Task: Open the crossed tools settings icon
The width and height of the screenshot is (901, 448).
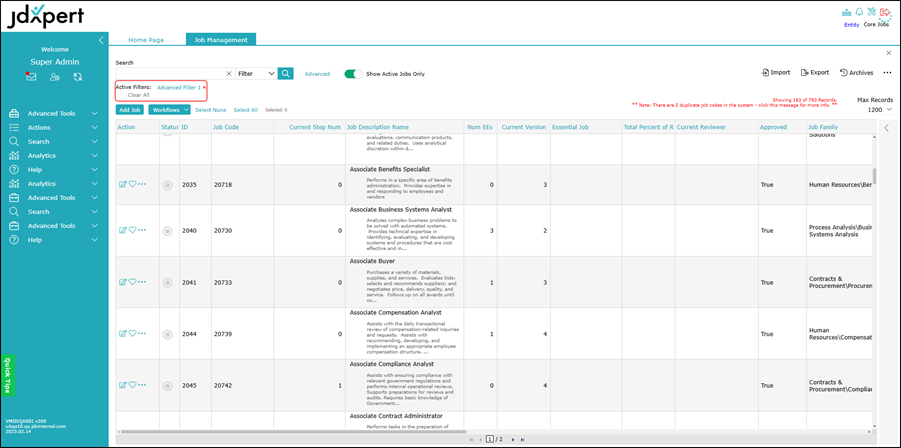Action: 872,11
